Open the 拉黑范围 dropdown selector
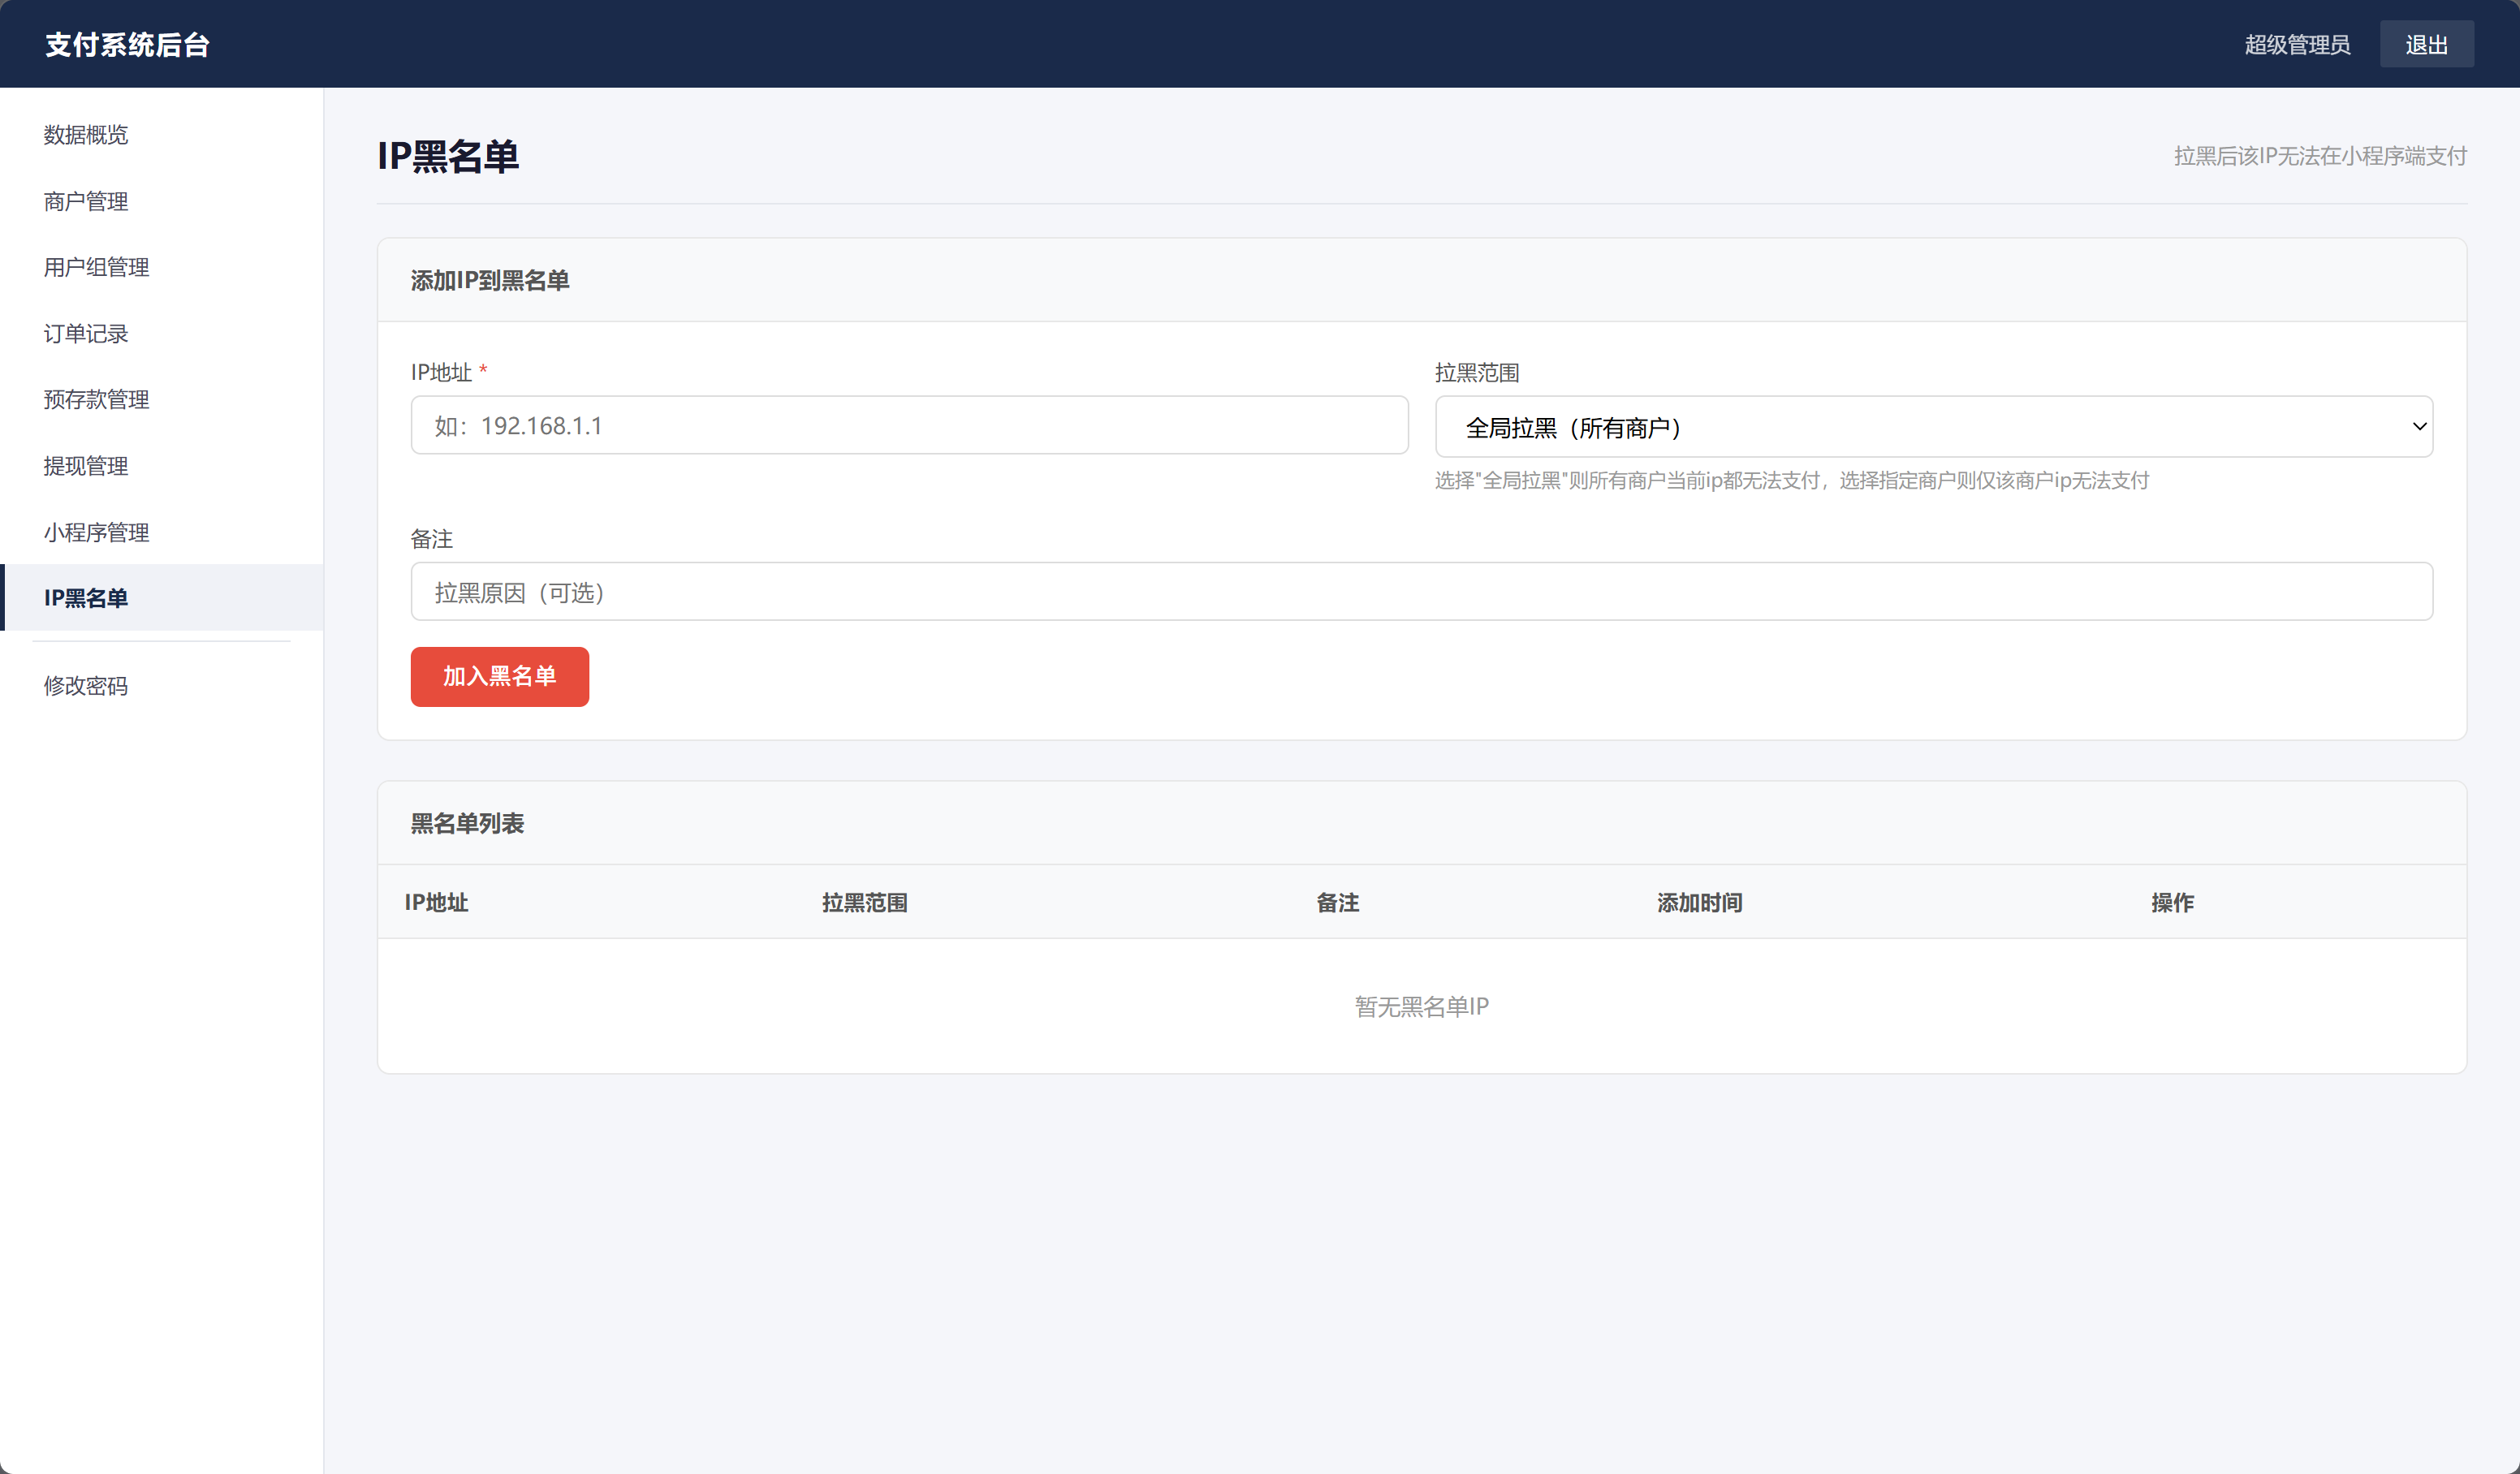The image size is (2520, 1474). [x=1933, y=427]
